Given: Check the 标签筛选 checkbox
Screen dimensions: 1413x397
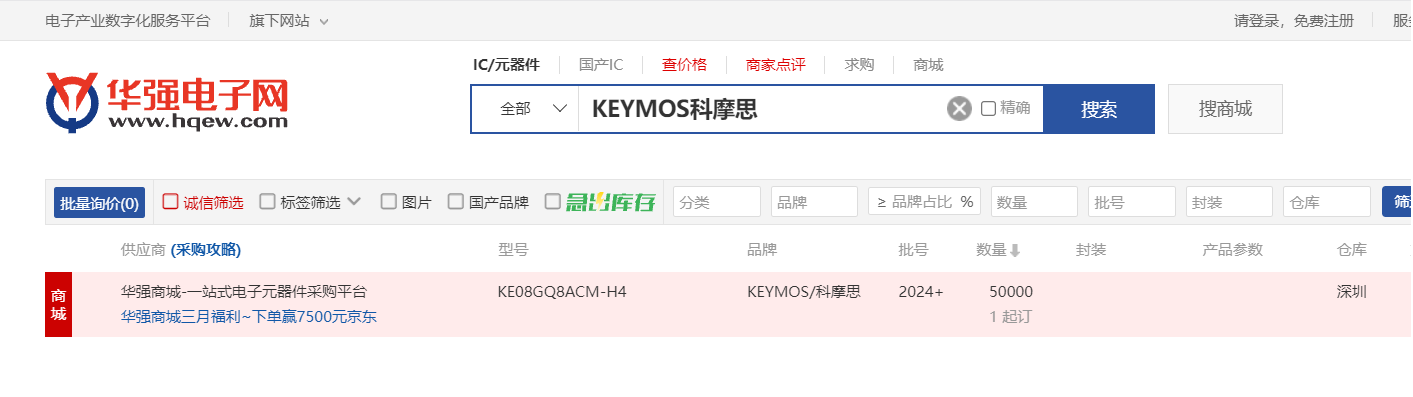Looking at the screenshot, I should click(x=267, y=201).
